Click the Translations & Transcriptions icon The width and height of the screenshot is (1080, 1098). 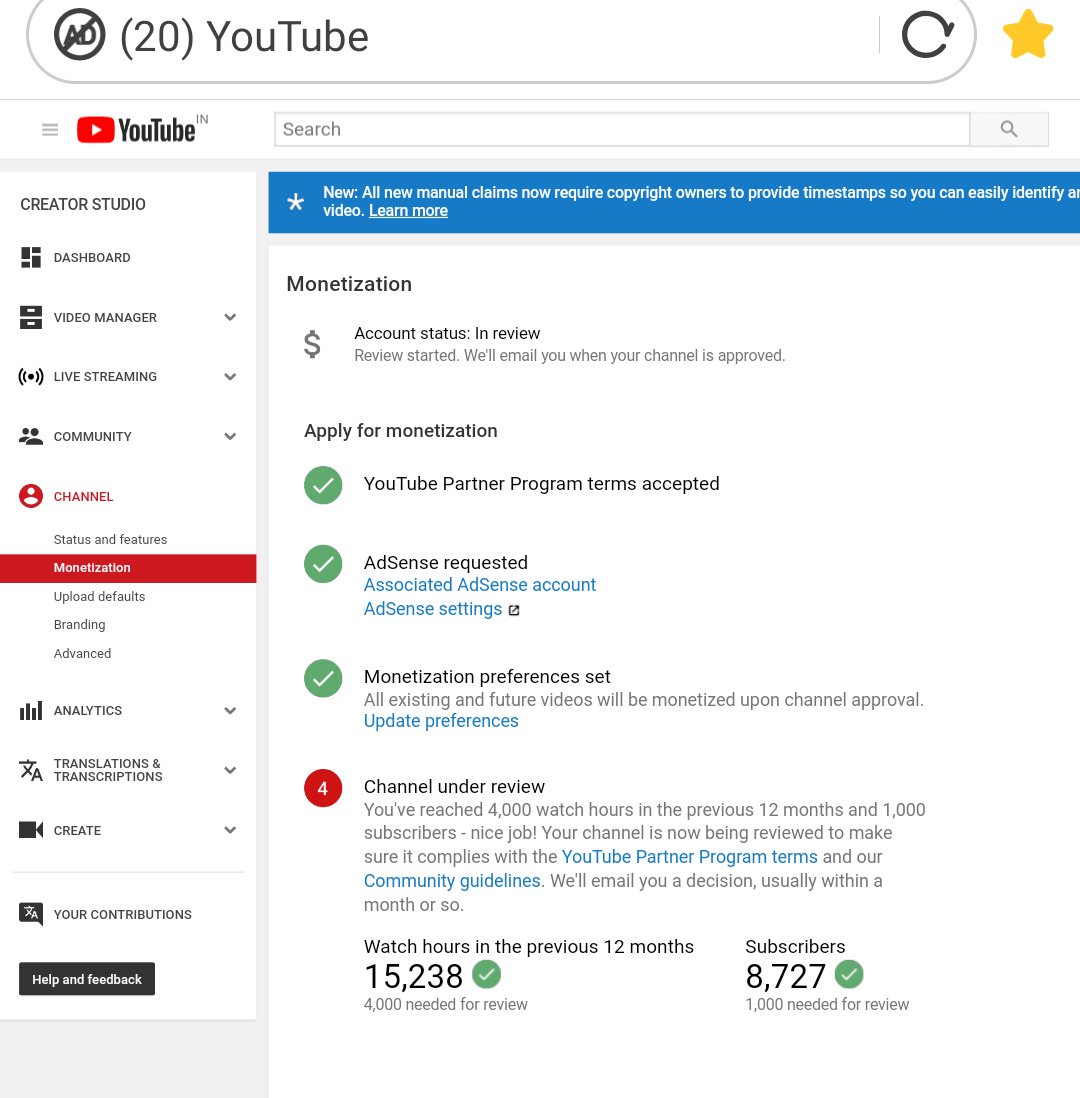31,770
